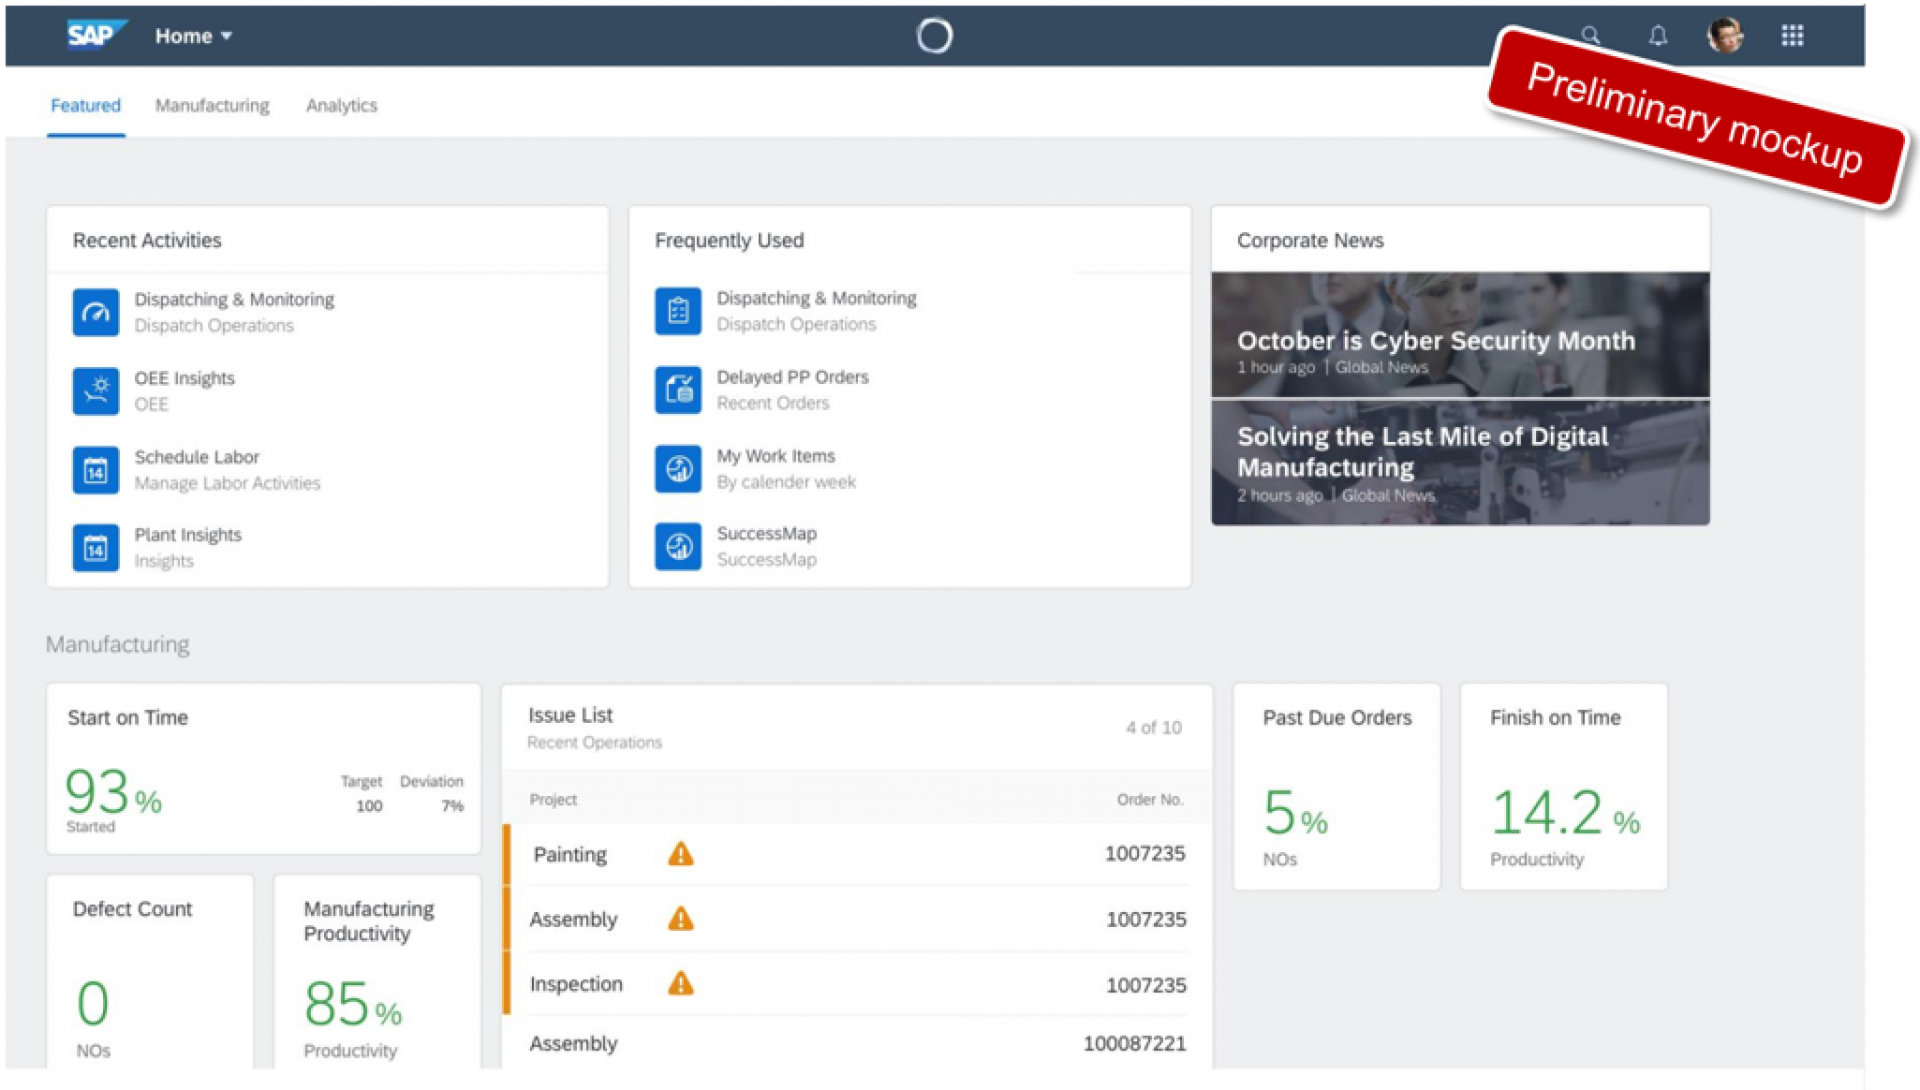Switch to the Manufacturing tab
This screenshot has height=1090, width=1920.
pyautogui.click(x=212, y=105)
